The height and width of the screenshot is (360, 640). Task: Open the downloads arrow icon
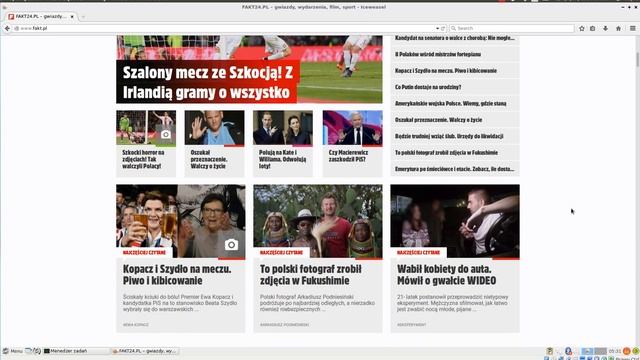click(605, 28)
